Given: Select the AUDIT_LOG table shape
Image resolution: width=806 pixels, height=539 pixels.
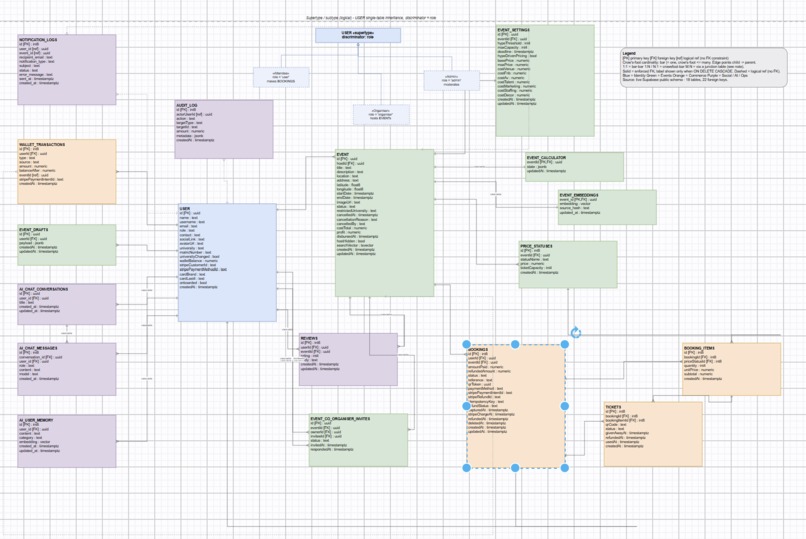Looking at the screenshot, I should [x=224, y=129].
